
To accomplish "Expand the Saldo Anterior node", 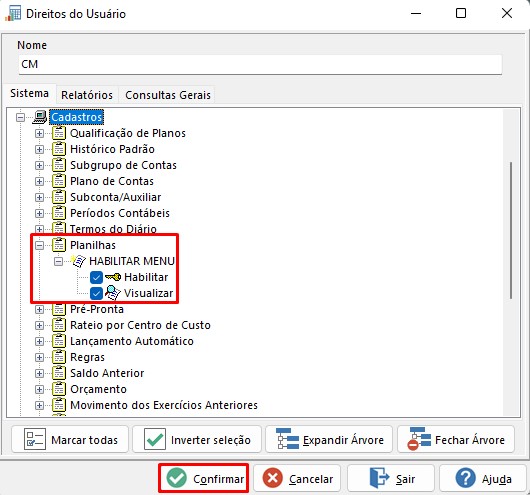I will (40, 373).
